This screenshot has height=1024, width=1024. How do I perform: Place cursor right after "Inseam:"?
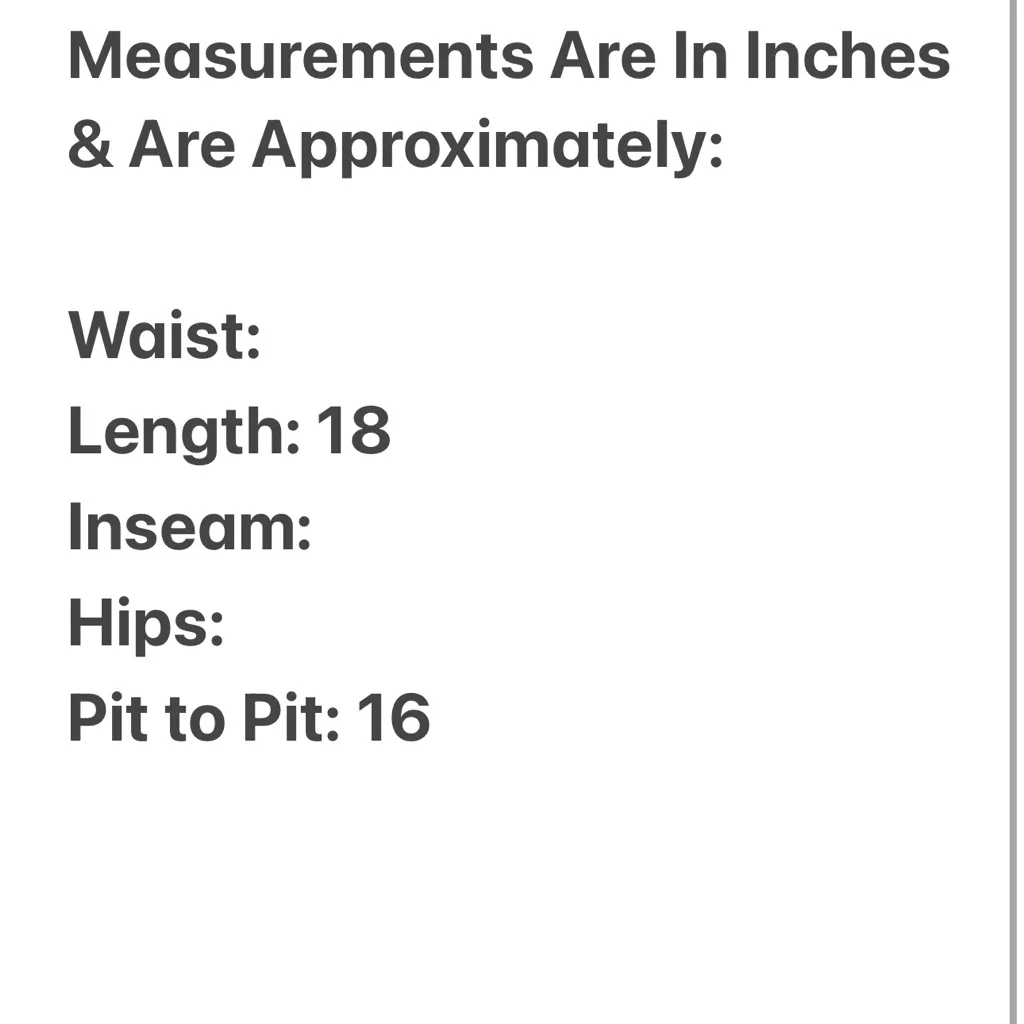point(315,527)
